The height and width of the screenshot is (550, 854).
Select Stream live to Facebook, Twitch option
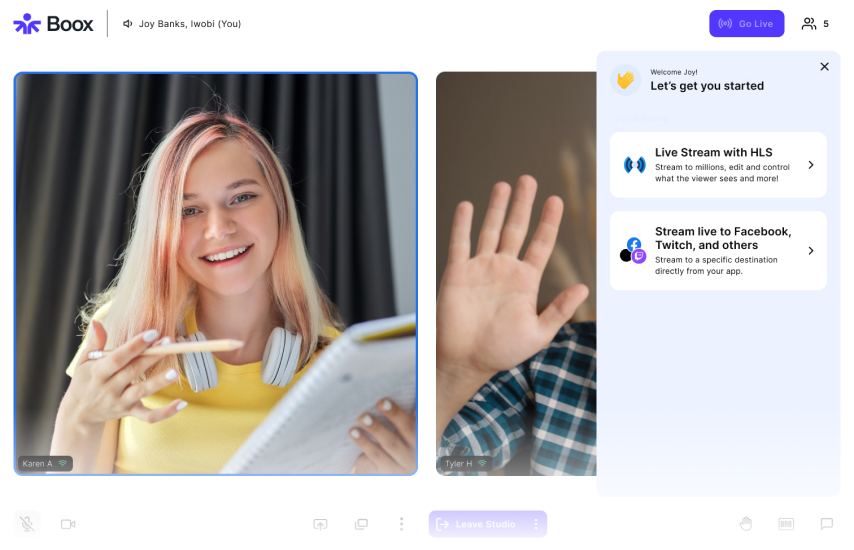[x=718, y=250]
